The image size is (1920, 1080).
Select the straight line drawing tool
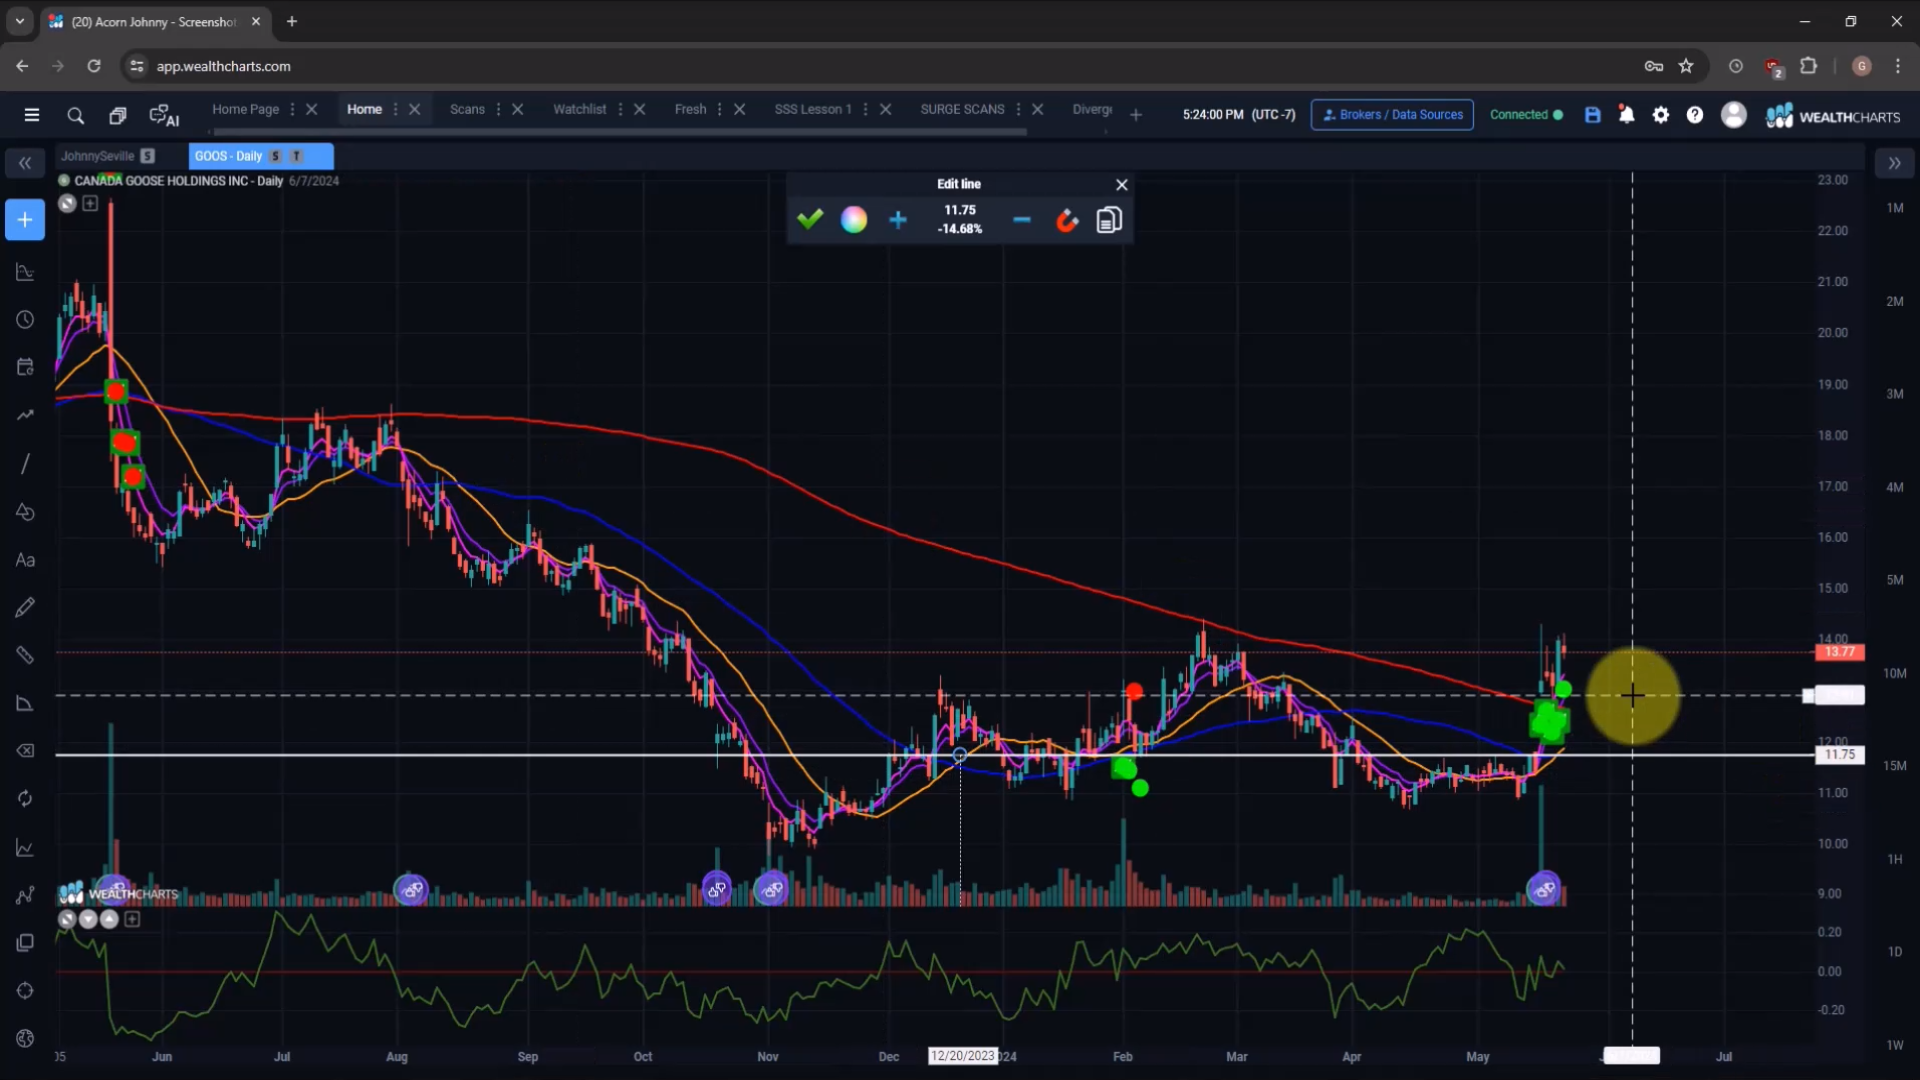click(x=25, y=463)
